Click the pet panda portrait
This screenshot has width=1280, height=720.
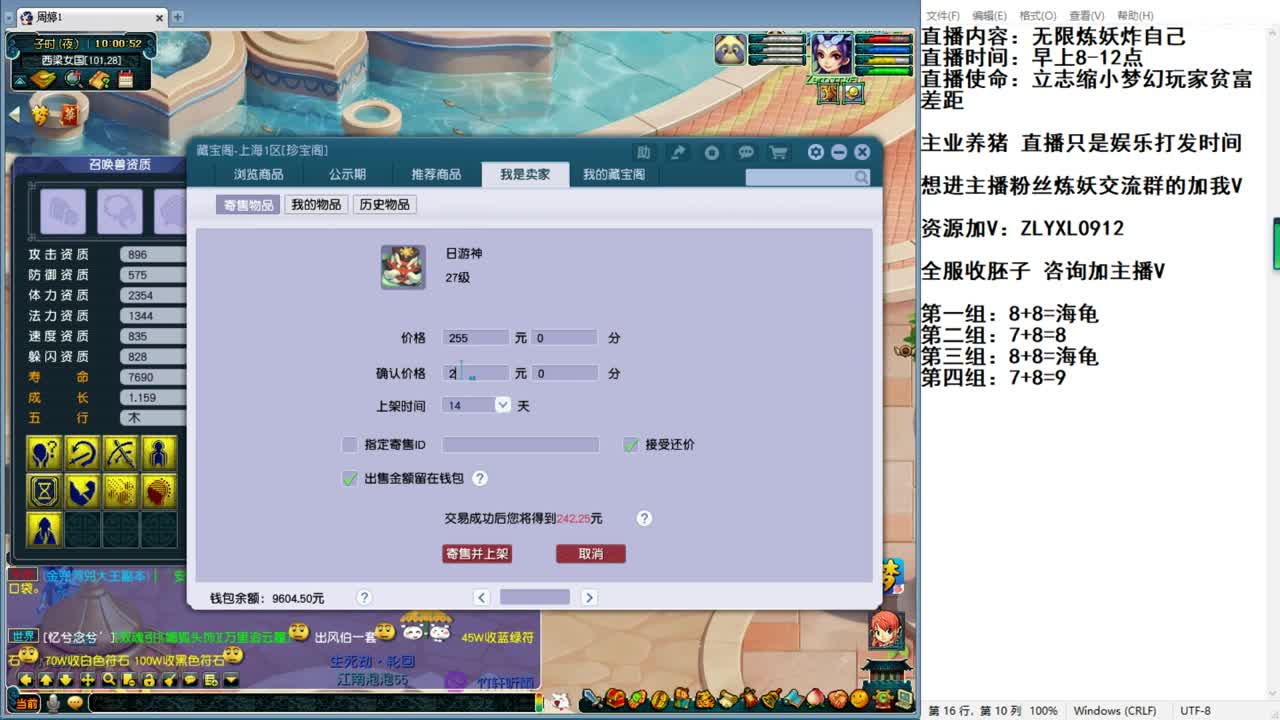pyautogui.click(x=730, y=50)
